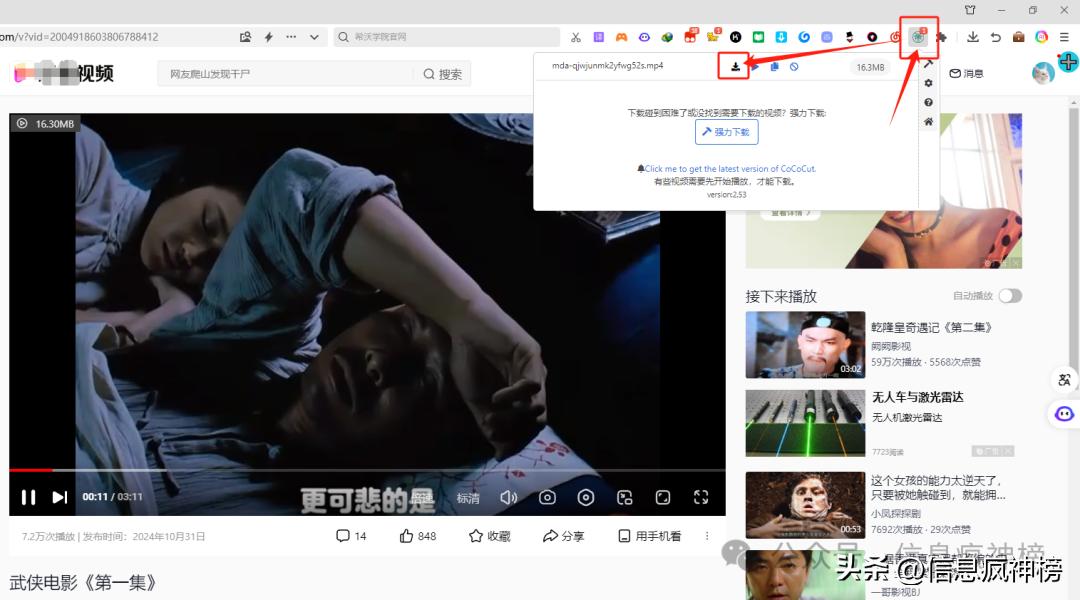Go to CoCoCut home icon
This screenshot has width=1080, height=600.
tap(928, 121)
